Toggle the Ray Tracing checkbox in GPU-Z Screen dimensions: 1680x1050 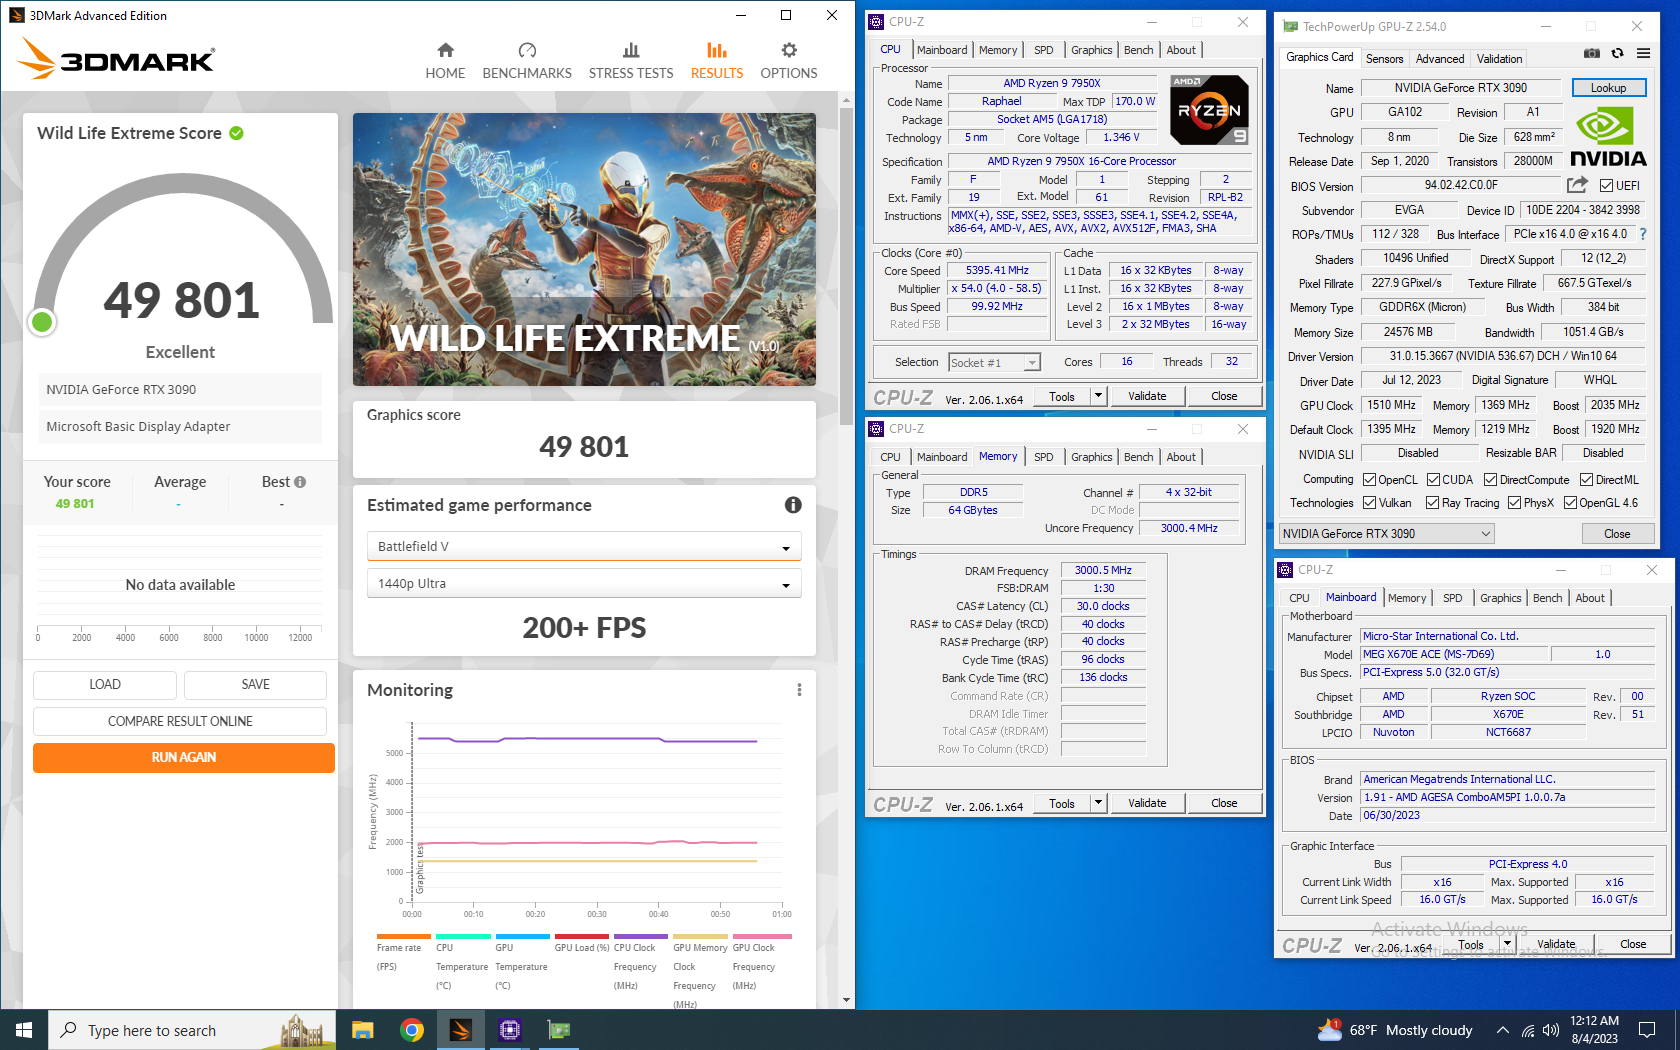[1433, 503]
